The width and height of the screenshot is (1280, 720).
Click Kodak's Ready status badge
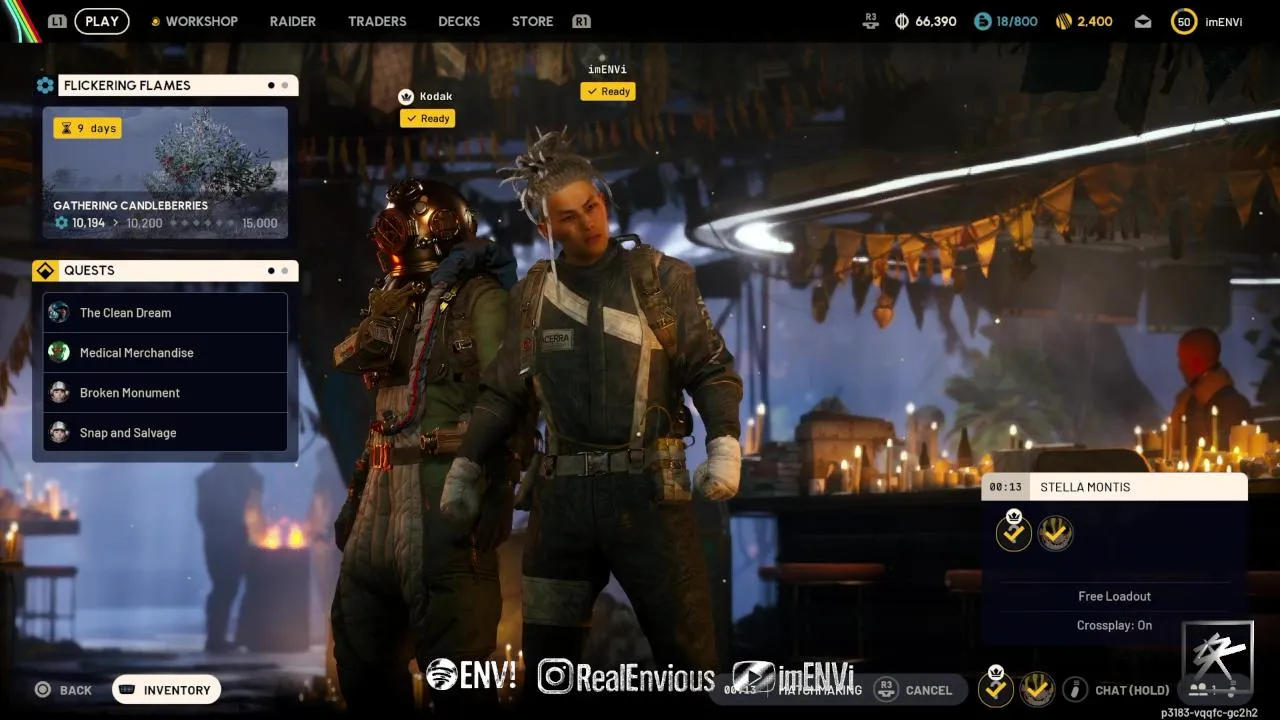coord(428,118)
